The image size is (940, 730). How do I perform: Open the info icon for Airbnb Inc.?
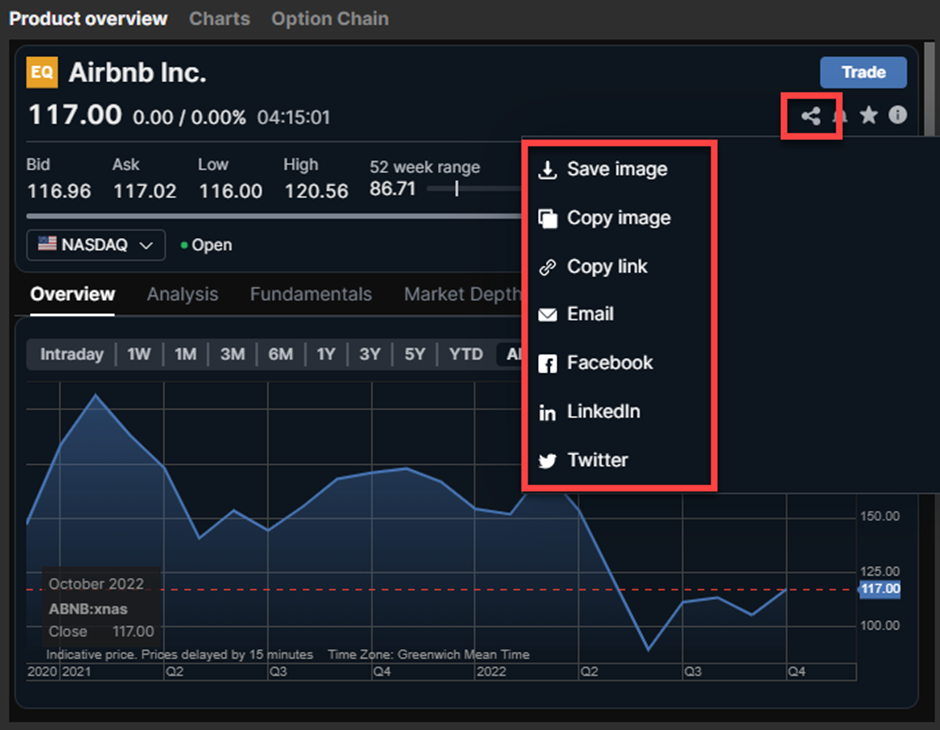[897, 114]
